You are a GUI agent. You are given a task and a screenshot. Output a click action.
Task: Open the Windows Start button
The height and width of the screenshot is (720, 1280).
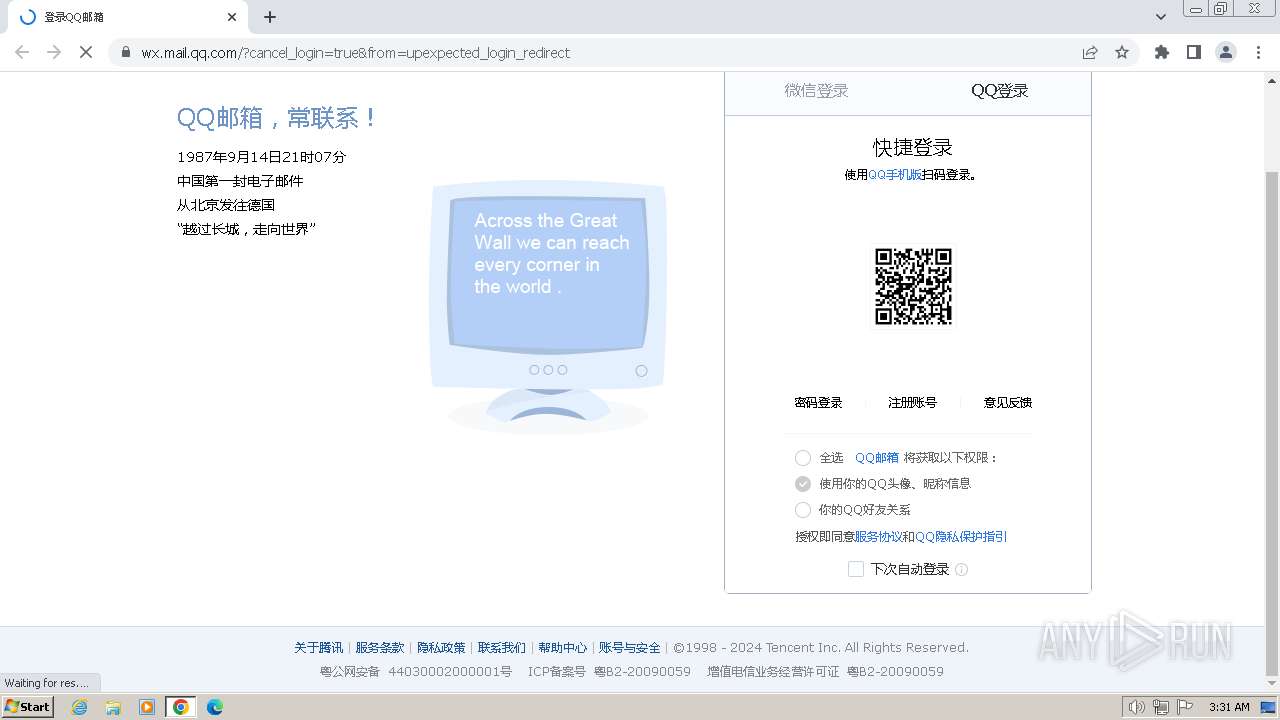pos(28,706)
